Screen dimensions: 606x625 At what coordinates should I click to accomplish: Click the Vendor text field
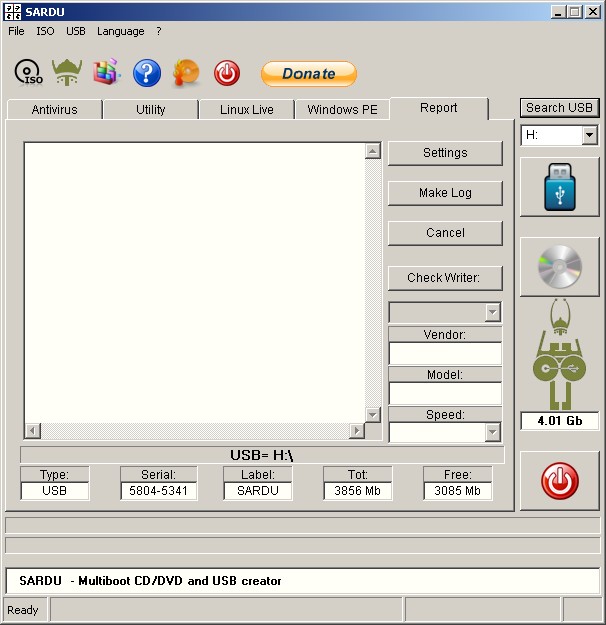(445, 354)
